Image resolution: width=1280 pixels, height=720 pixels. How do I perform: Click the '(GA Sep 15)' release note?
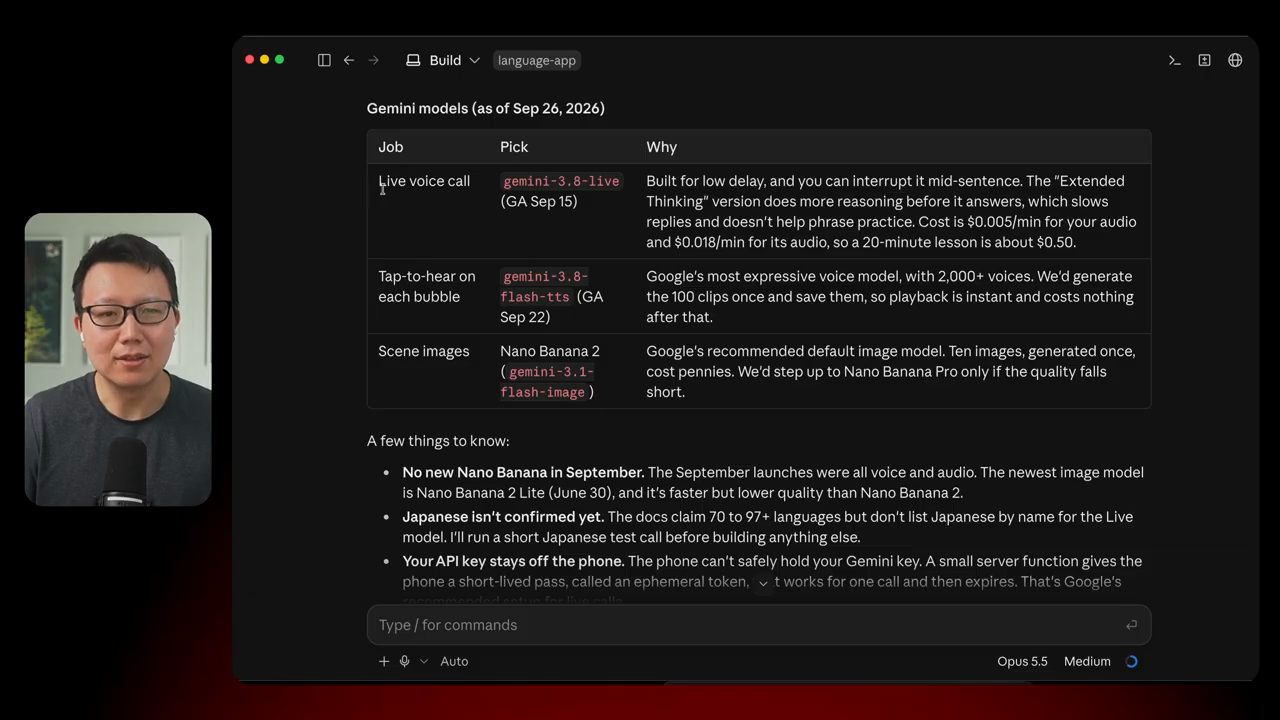539,201
